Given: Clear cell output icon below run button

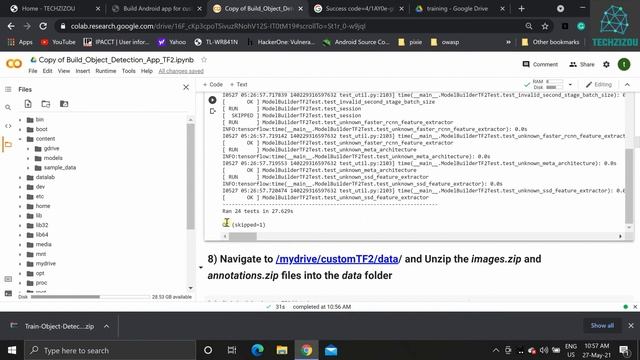Looking at the screenshot, I should [x=212, y=111].
